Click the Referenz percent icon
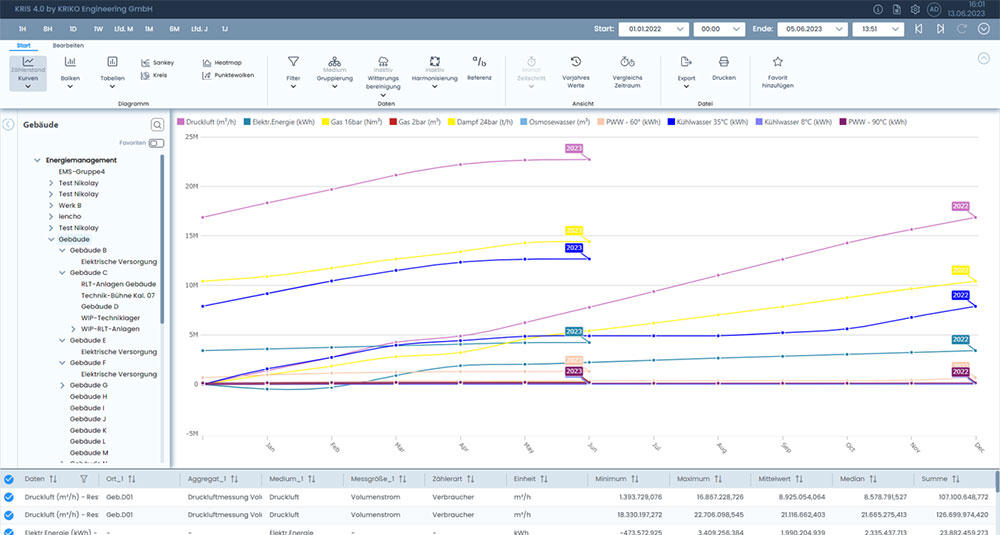The width and height of the screenshot is (1000, 535). [x=479, y=61]
